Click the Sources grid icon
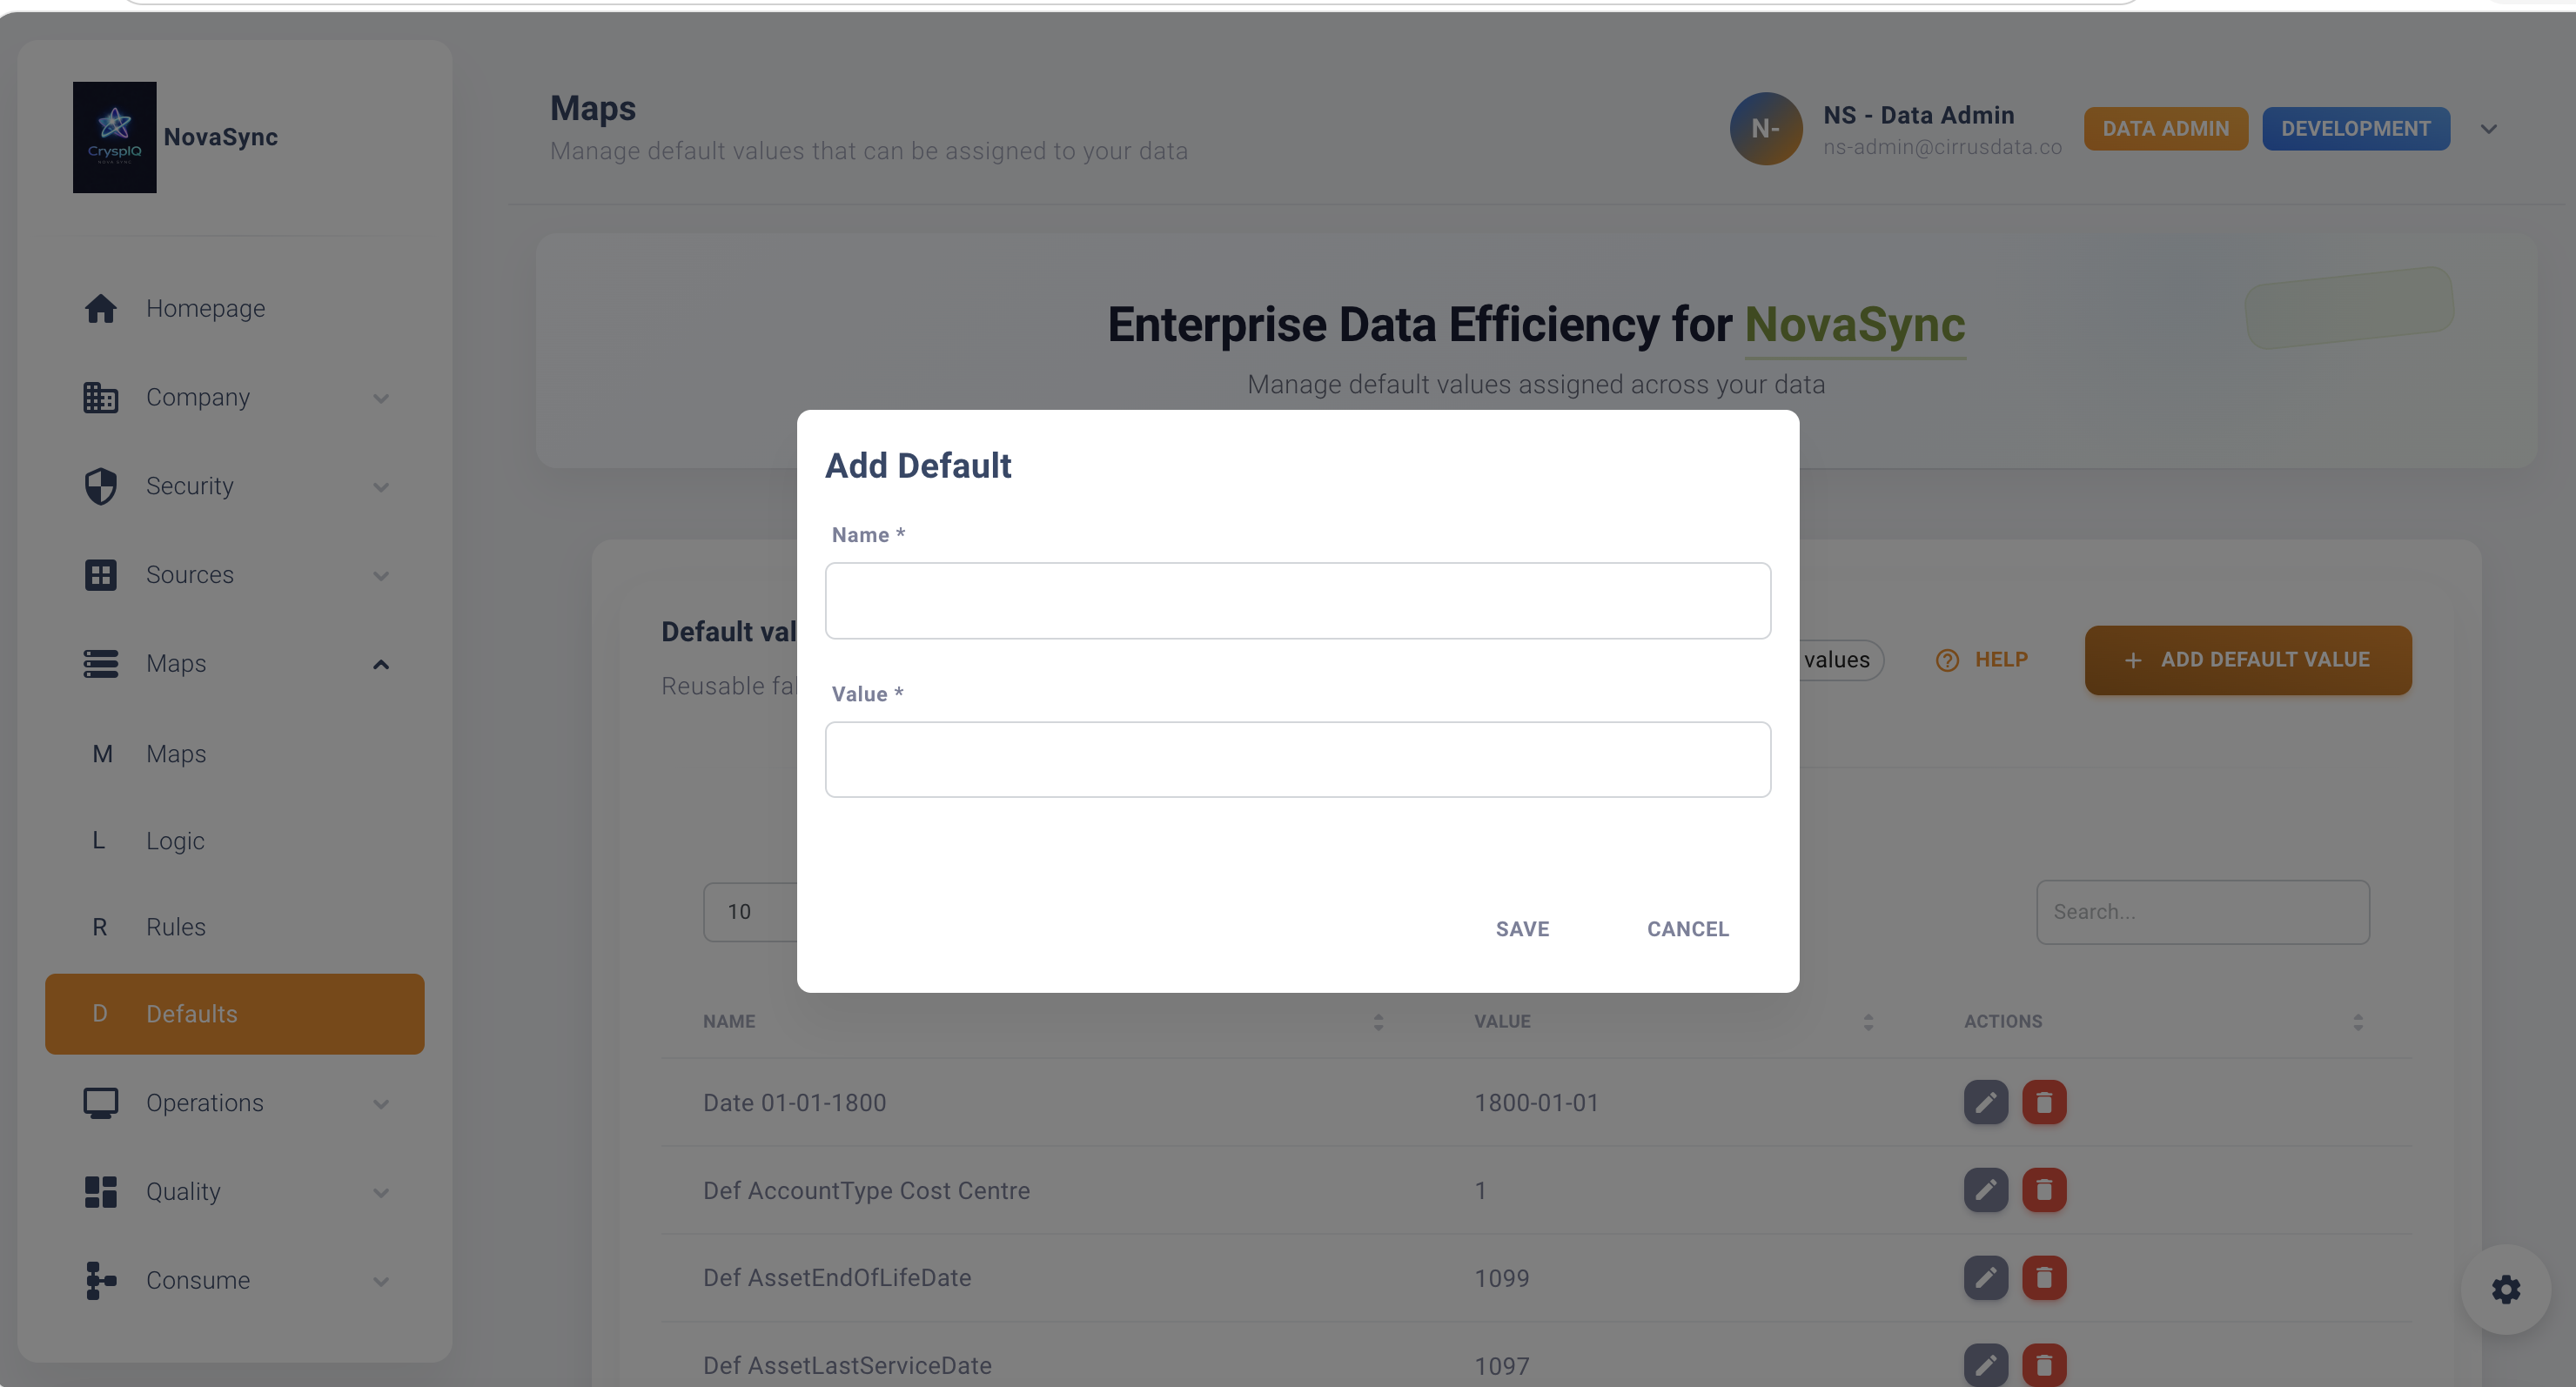2576x1387 pixels. coord(100,575)
